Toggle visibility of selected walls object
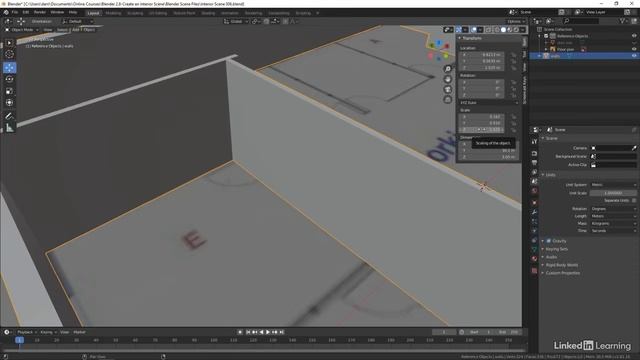The image size is (640, 360). tap(634, 56)
